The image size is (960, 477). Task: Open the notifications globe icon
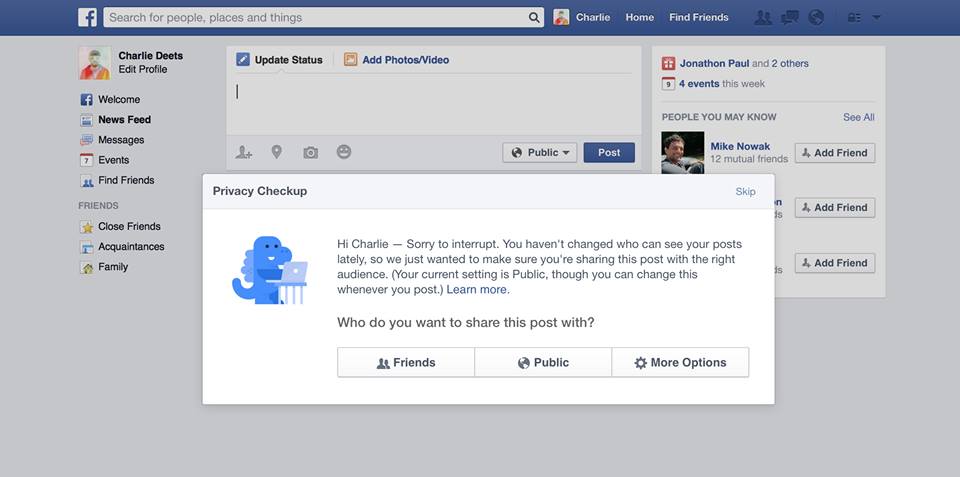coord(816,17)
